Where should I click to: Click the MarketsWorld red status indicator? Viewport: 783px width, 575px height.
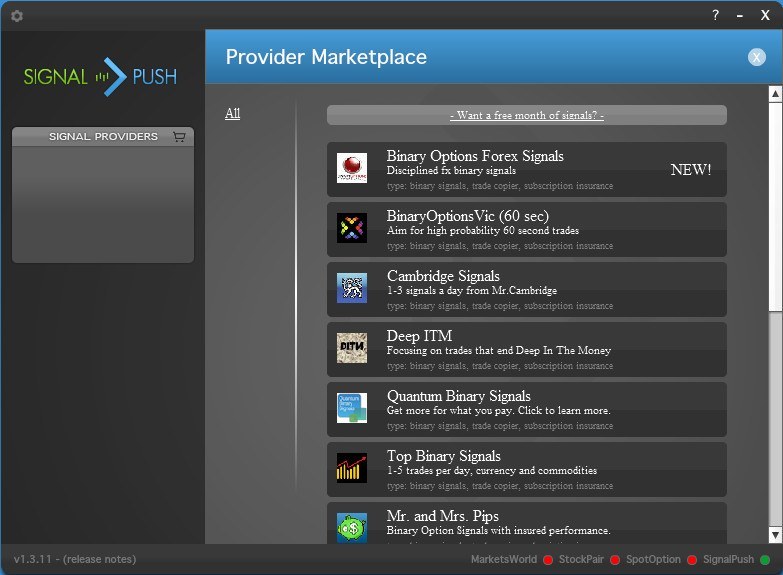coord(548,560)
